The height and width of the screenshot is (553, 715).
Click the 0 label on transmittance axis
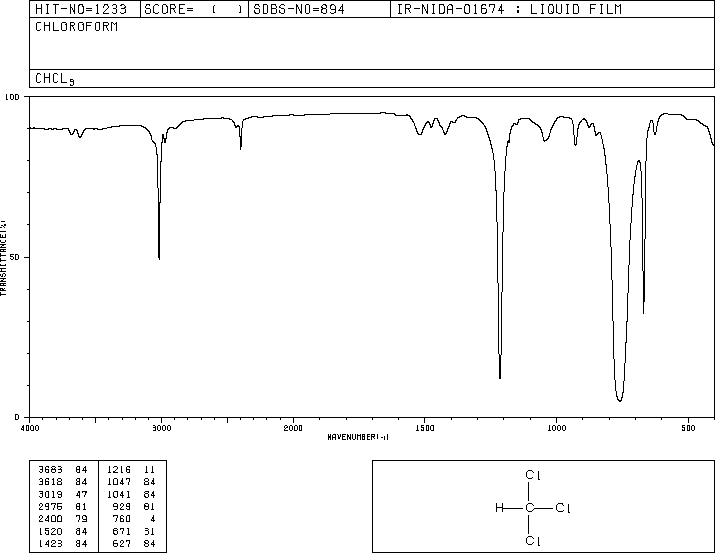pos(17,417)
